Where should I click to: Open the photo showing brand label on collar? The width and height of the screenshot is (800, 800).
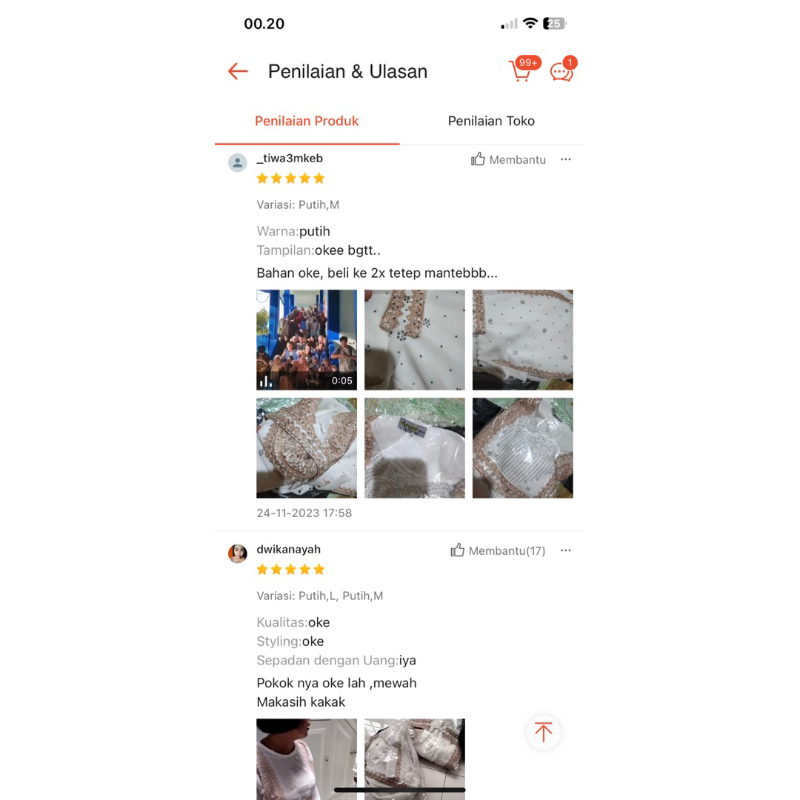point(414,448)
